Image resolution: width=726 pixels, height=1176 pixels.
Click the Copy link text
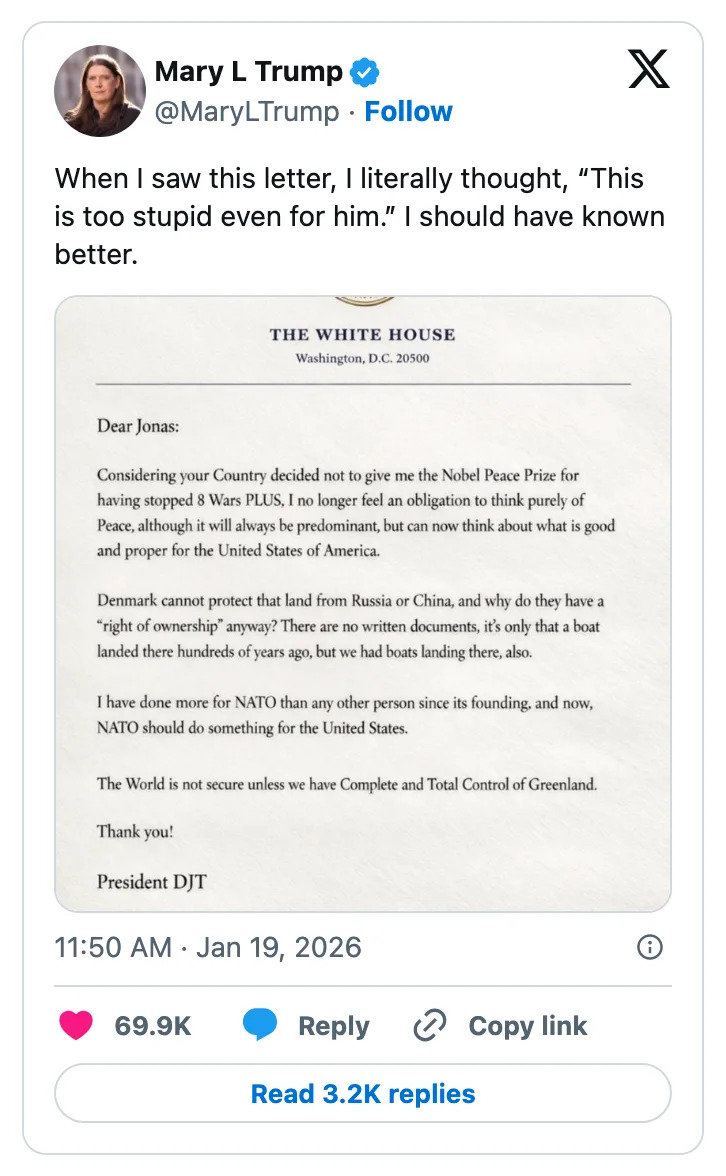[x=527, y=1025]
